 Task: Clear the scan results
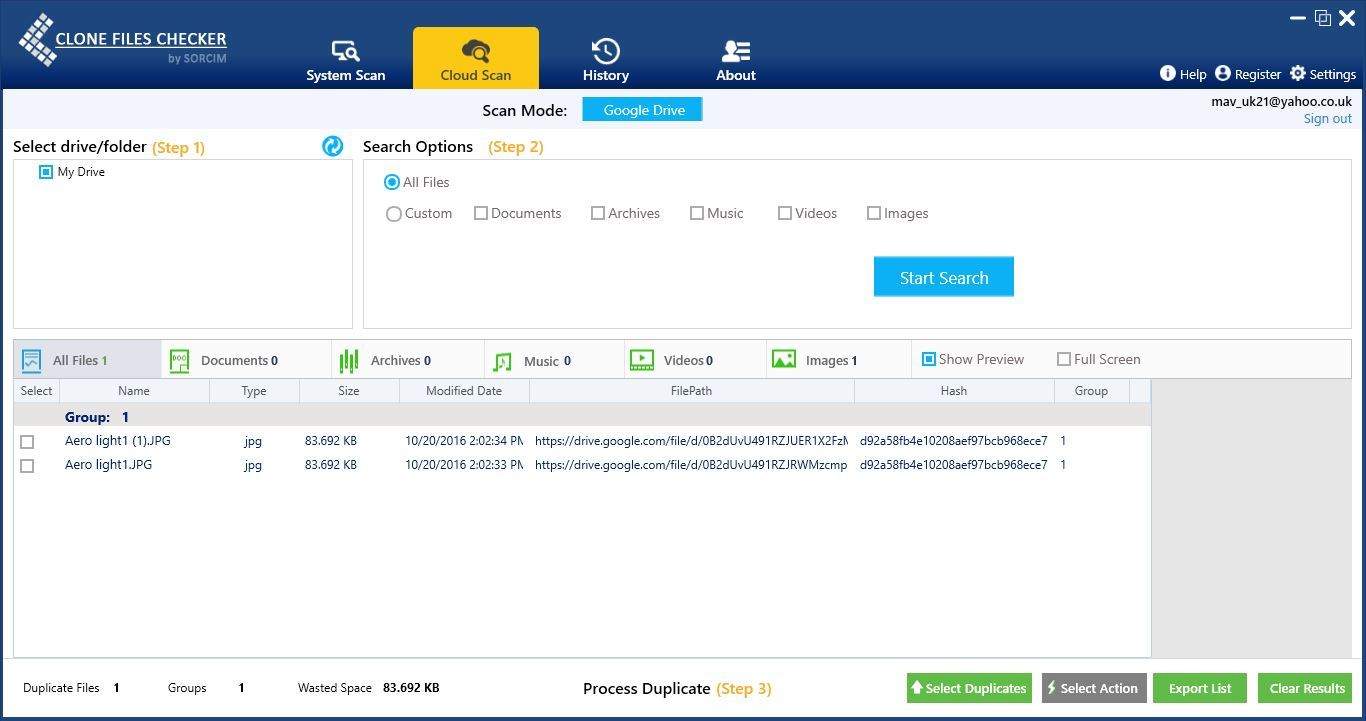pos(1306,688)
